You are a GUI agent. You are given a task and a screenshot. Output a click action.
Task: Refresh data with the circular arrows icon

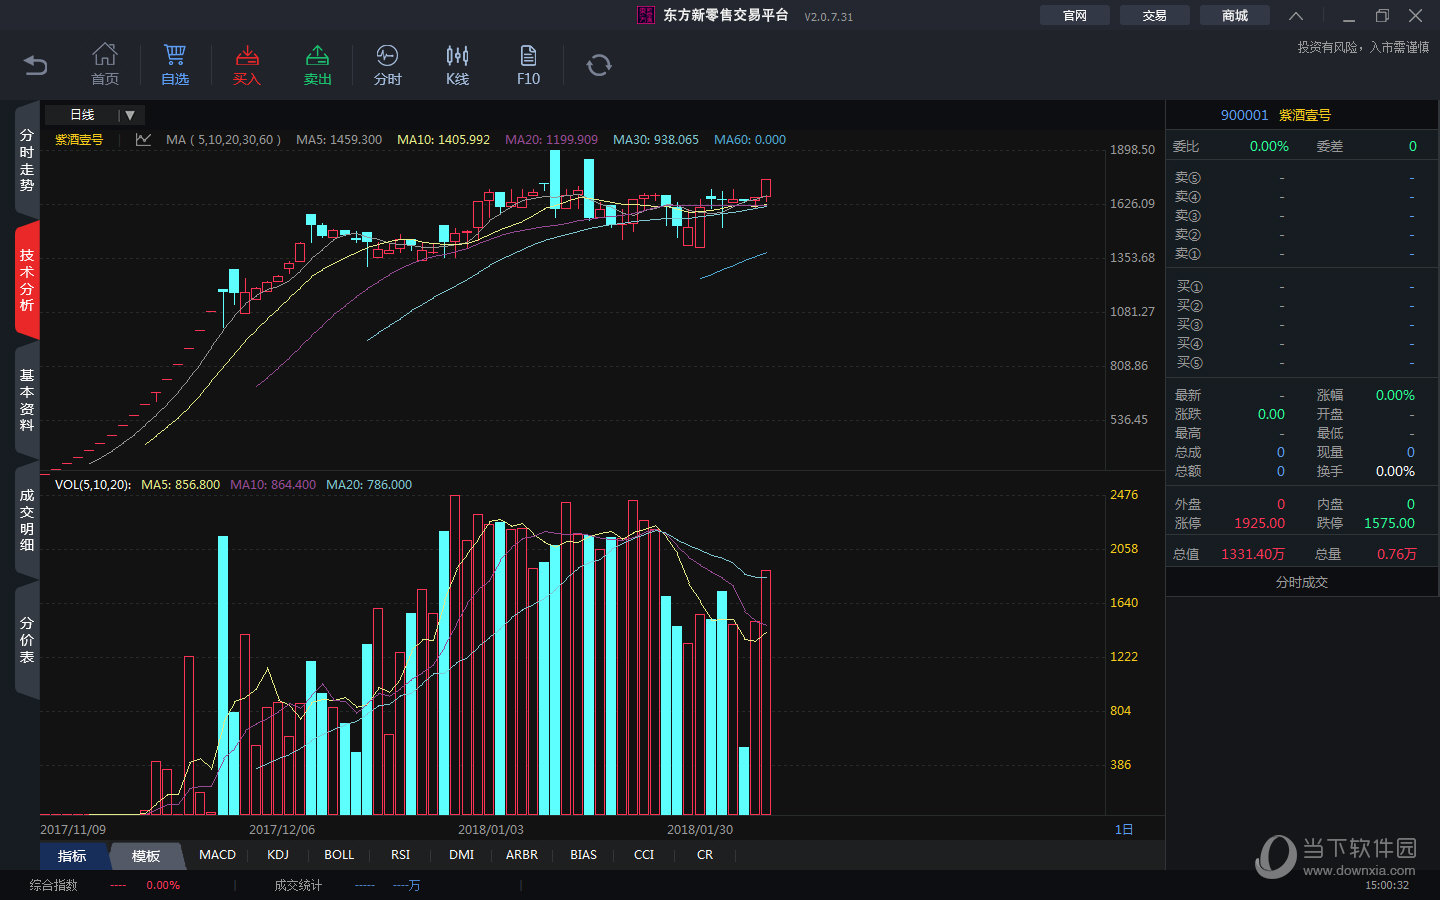(x=599, y=65)
